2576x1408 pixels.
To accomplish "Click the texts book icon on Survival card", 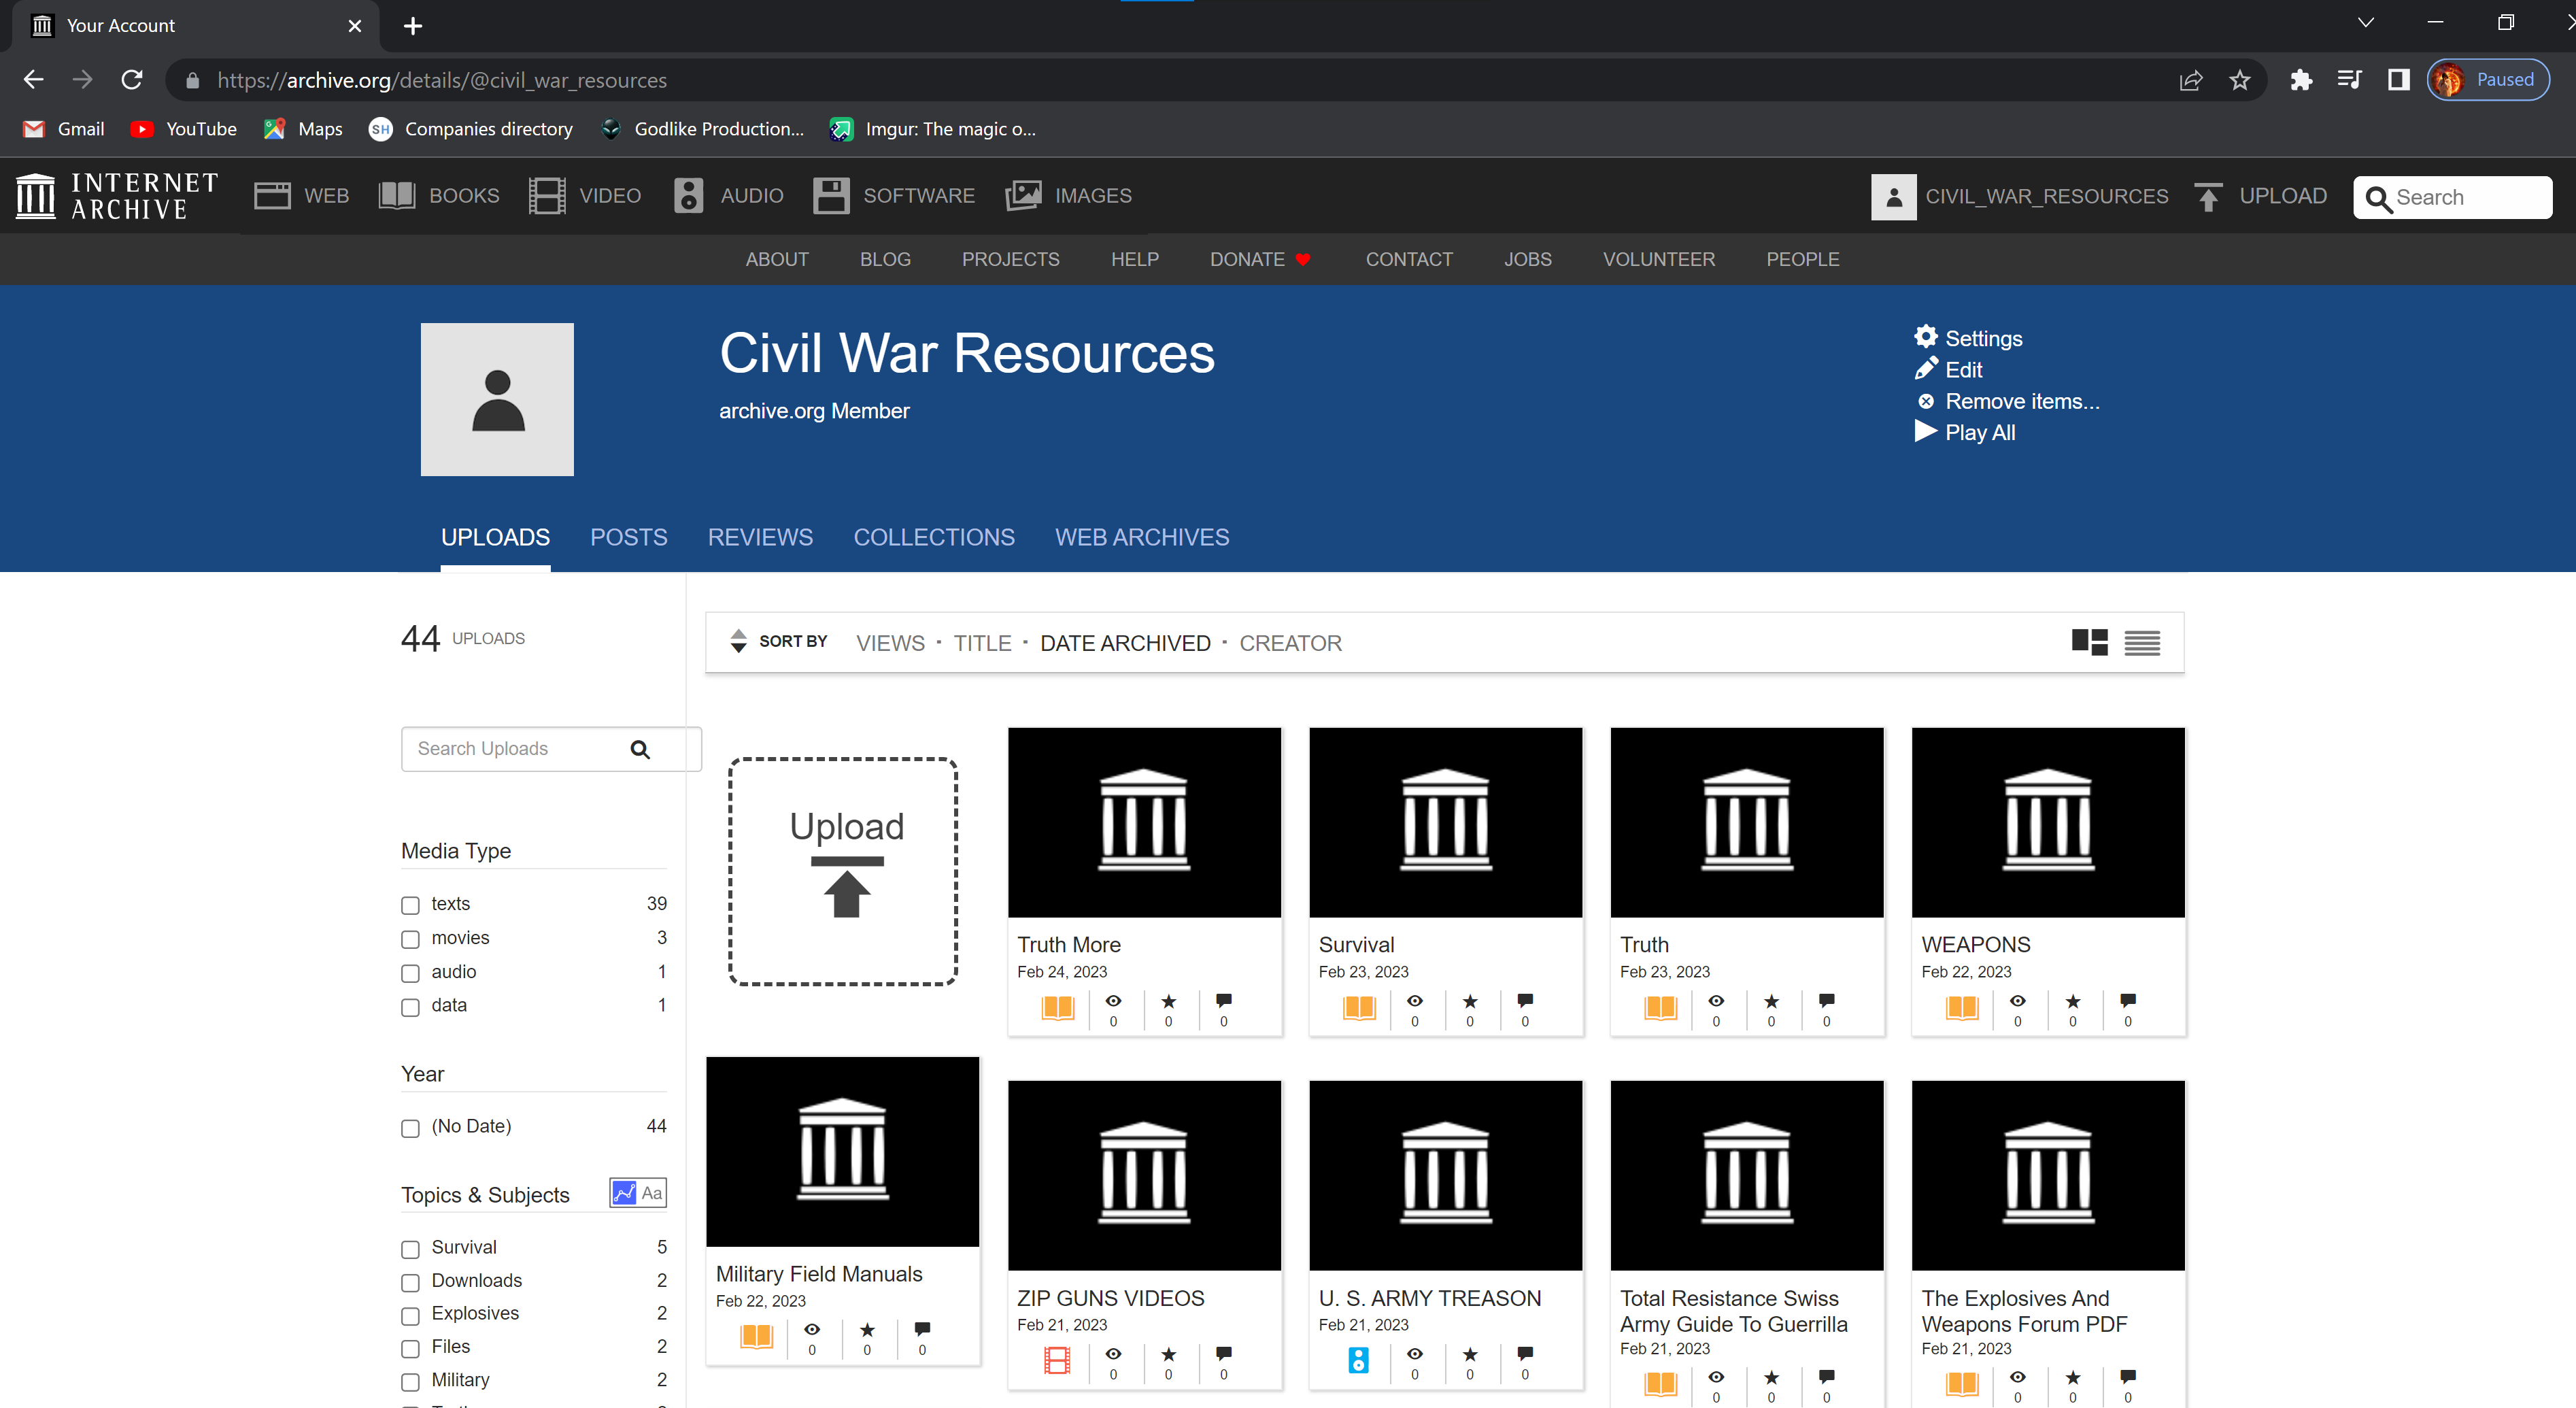I will click(1359, 1008).
